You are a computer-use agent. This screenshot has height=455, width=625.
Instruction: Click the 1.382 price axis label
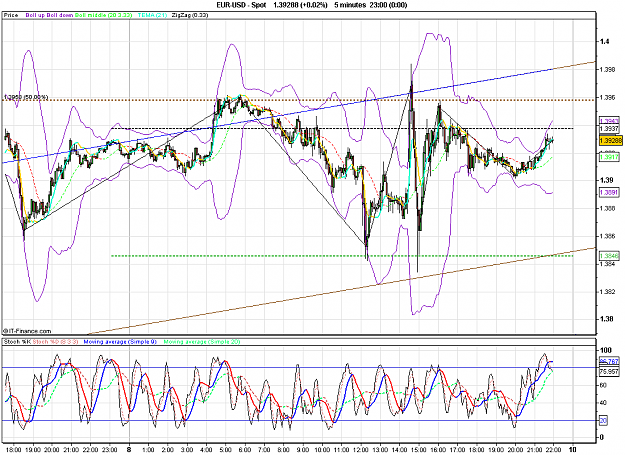pos(607,292)
